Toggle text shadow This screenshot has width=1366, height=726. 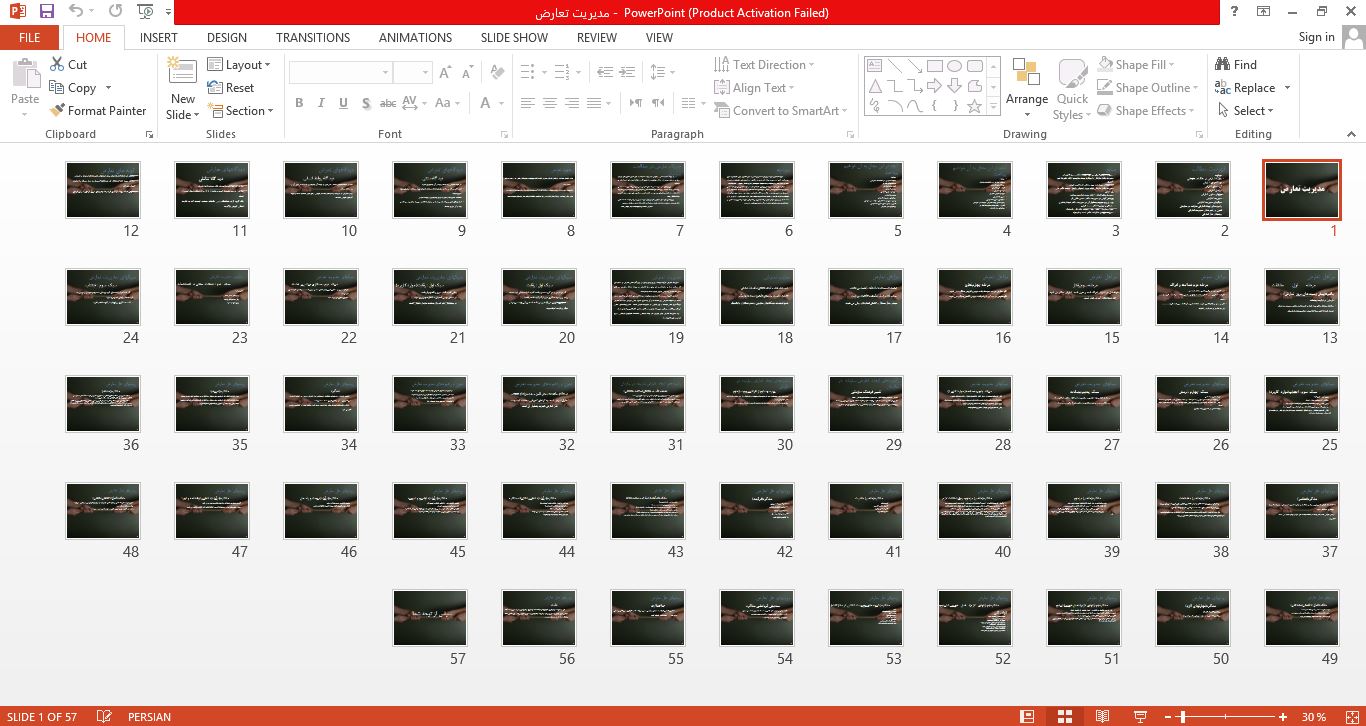pos(366,103)
